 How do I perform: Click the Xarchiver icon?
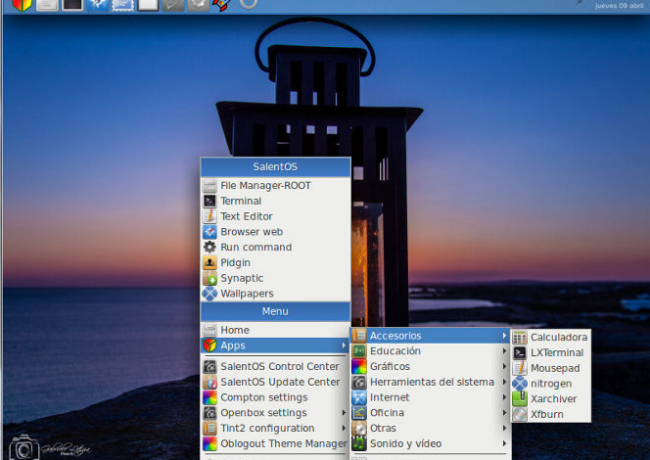[520, 399]
